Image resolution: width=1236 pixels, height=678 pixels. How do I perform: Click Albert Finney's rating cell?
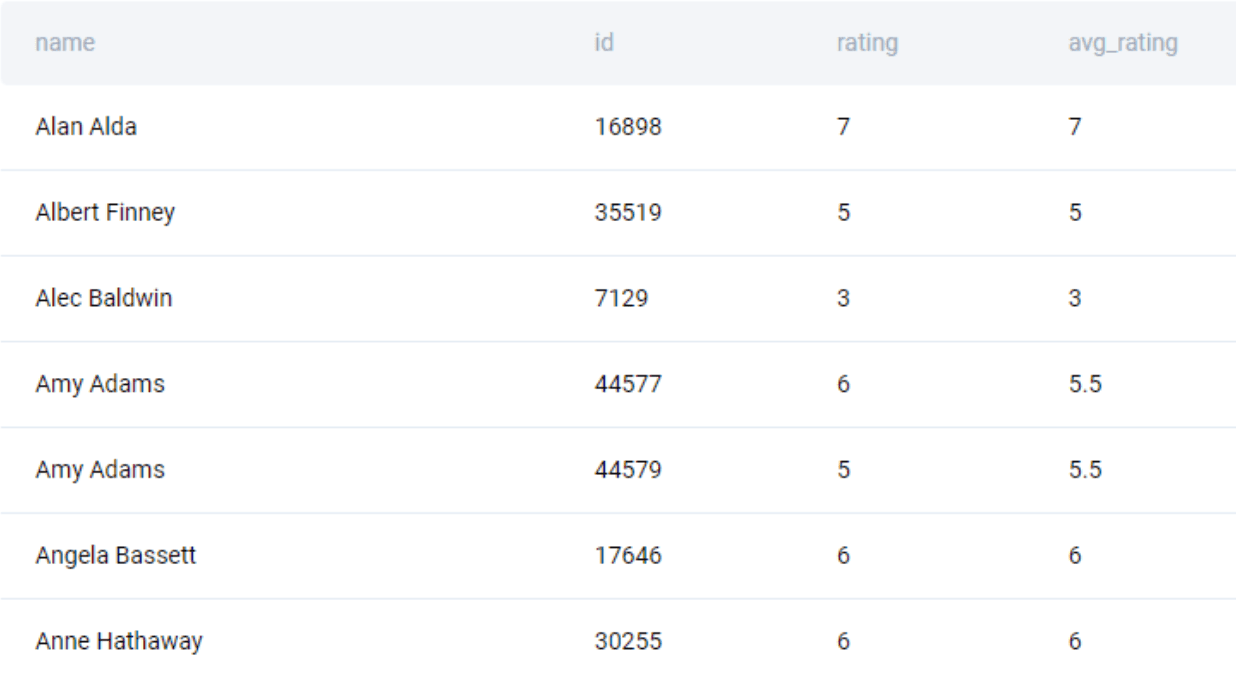point(844,212)
